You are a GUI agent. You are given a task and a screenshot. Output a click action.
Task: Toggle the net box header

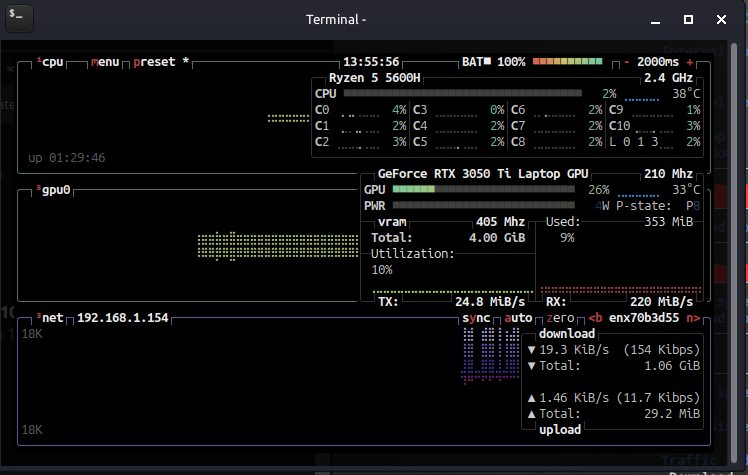[50, 318]
